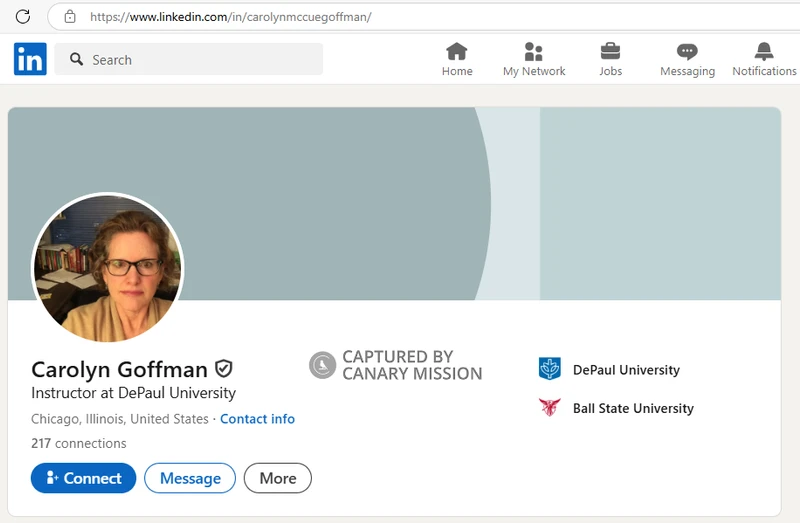
Task: Click the 217 connections text
Action: tap(79, 443)
